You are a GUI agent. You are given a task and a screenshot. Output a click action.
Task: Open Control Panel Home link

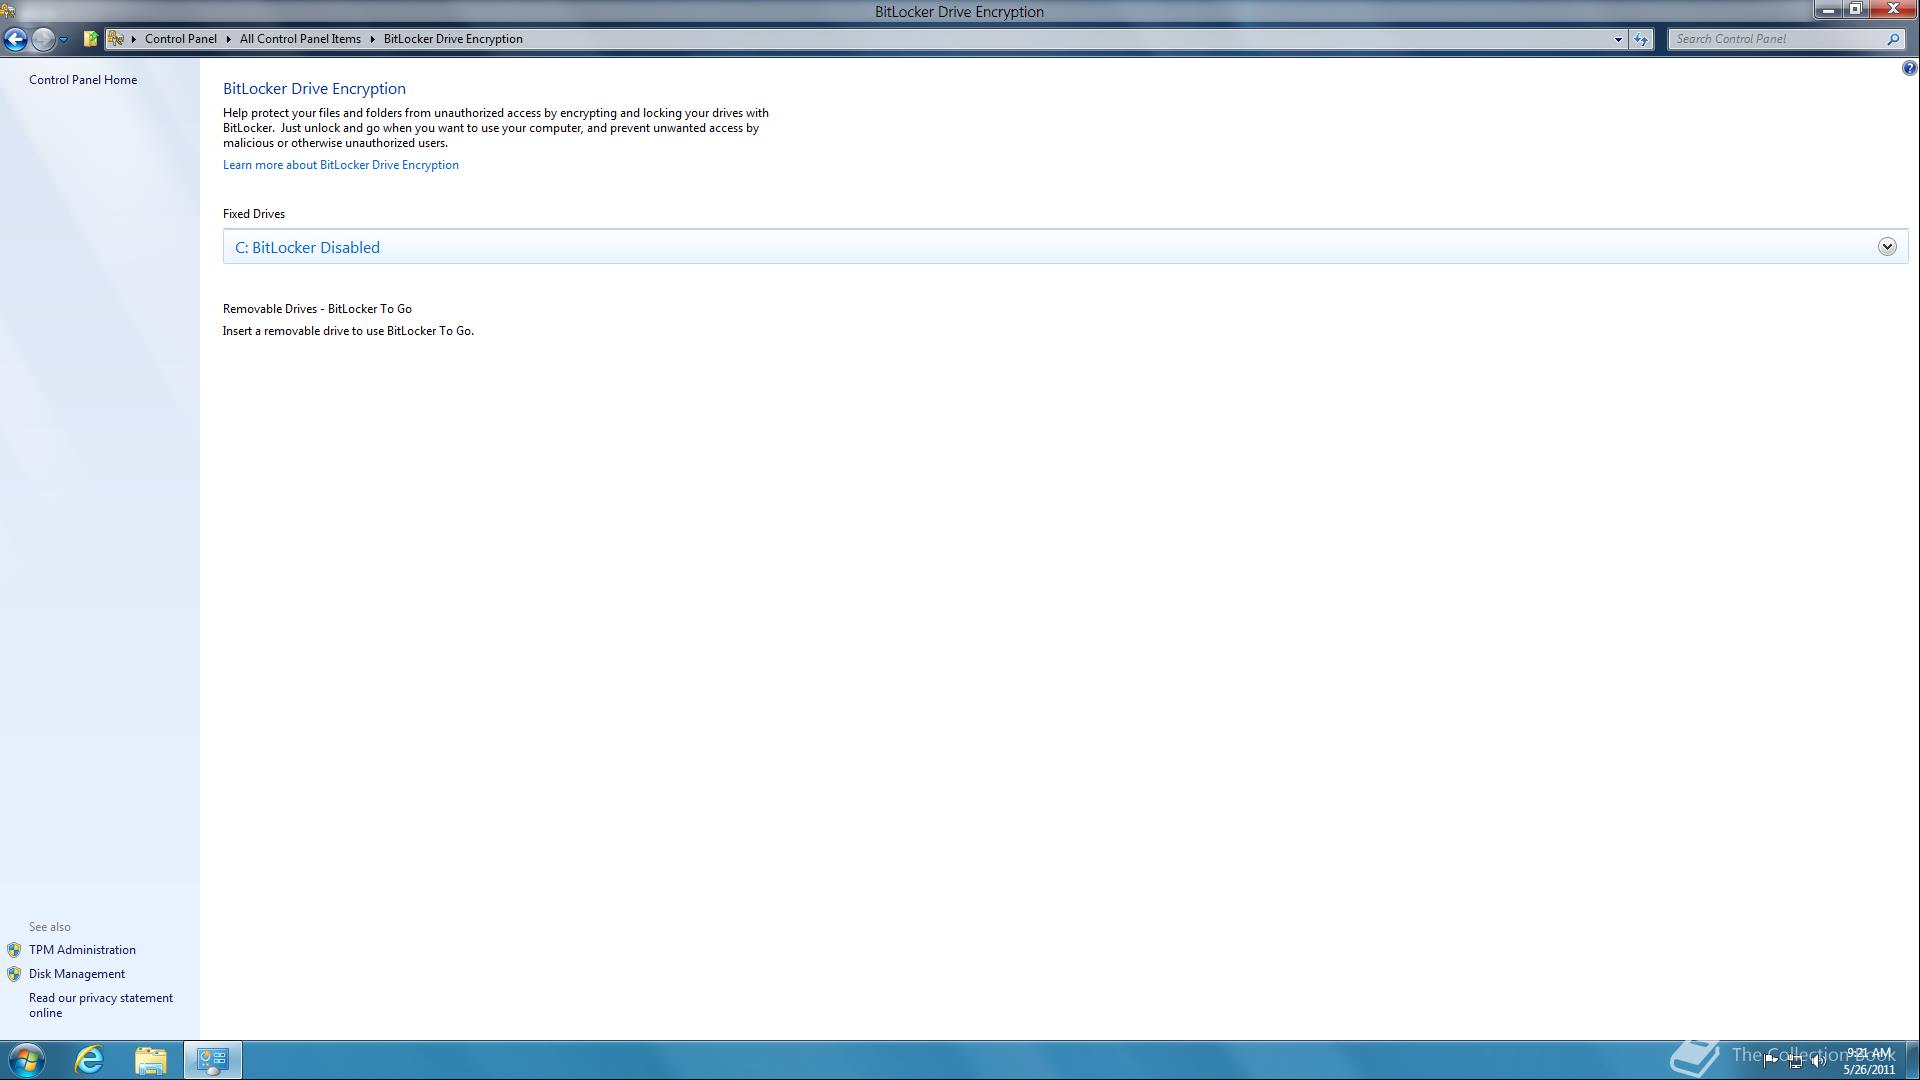(83, 80)
